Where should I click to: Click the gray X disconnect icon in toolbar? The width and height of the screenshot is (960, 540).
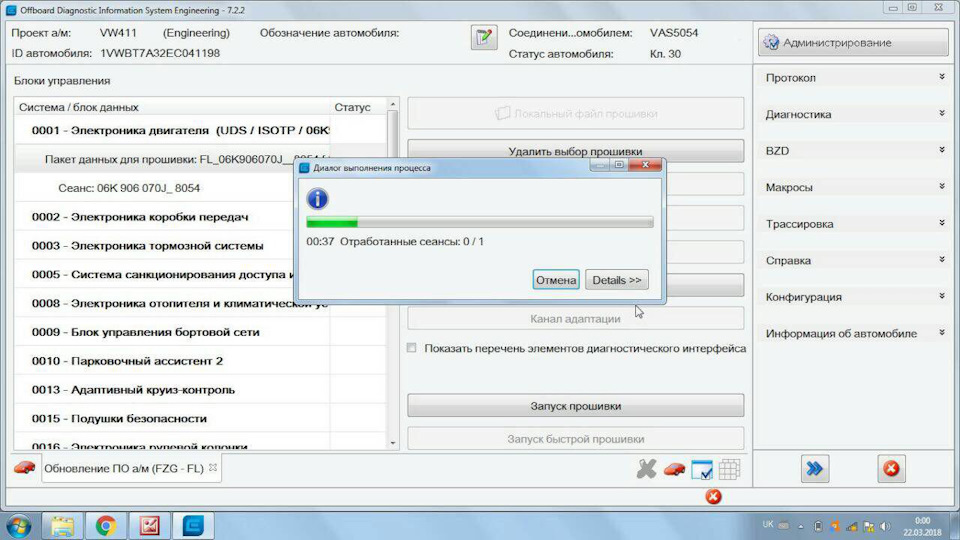(x=646, y=469)
